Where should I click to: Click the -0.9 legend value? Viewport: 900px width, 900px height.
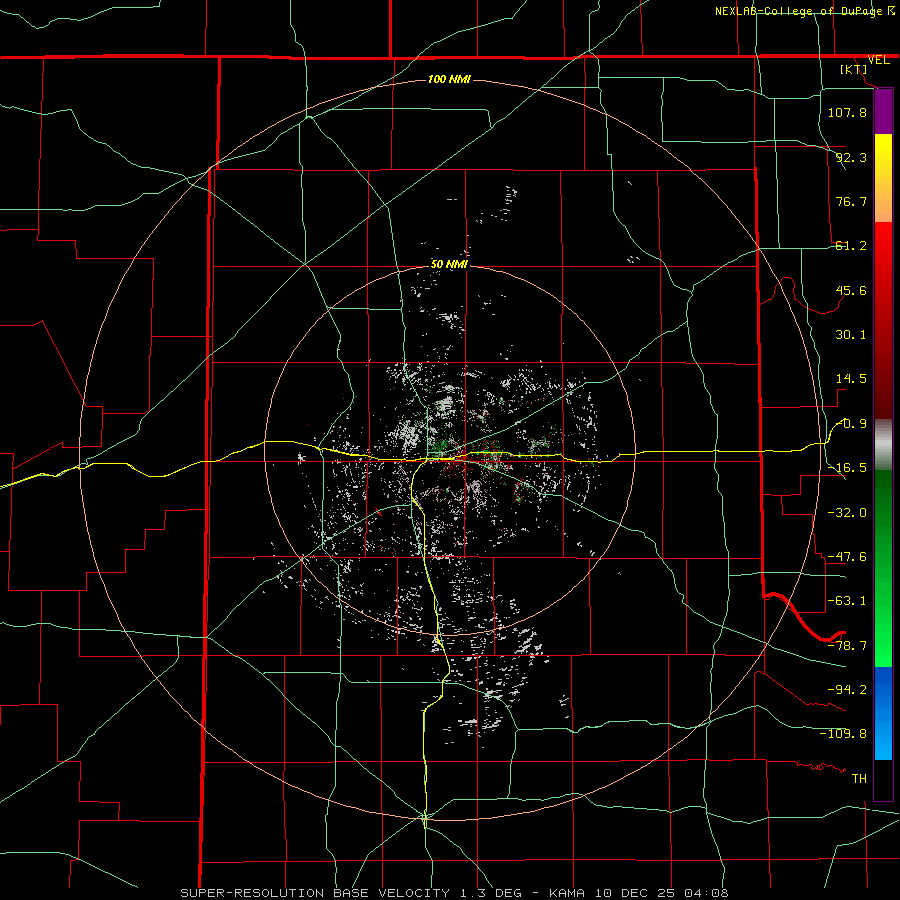click(851, 424)
